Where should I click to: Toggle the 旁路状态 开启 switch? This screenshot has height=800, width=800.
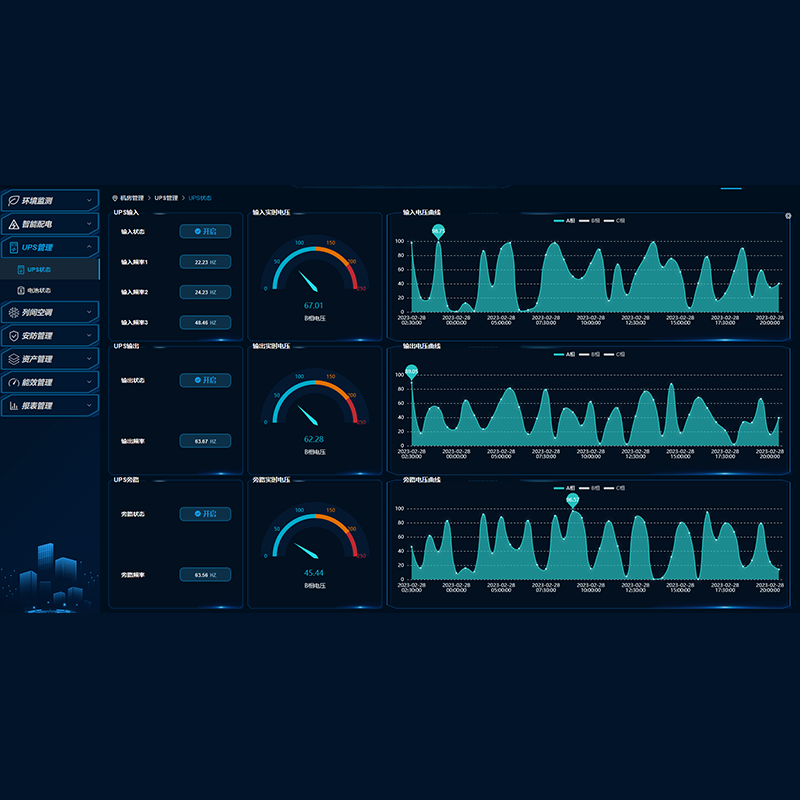[205, 513]
